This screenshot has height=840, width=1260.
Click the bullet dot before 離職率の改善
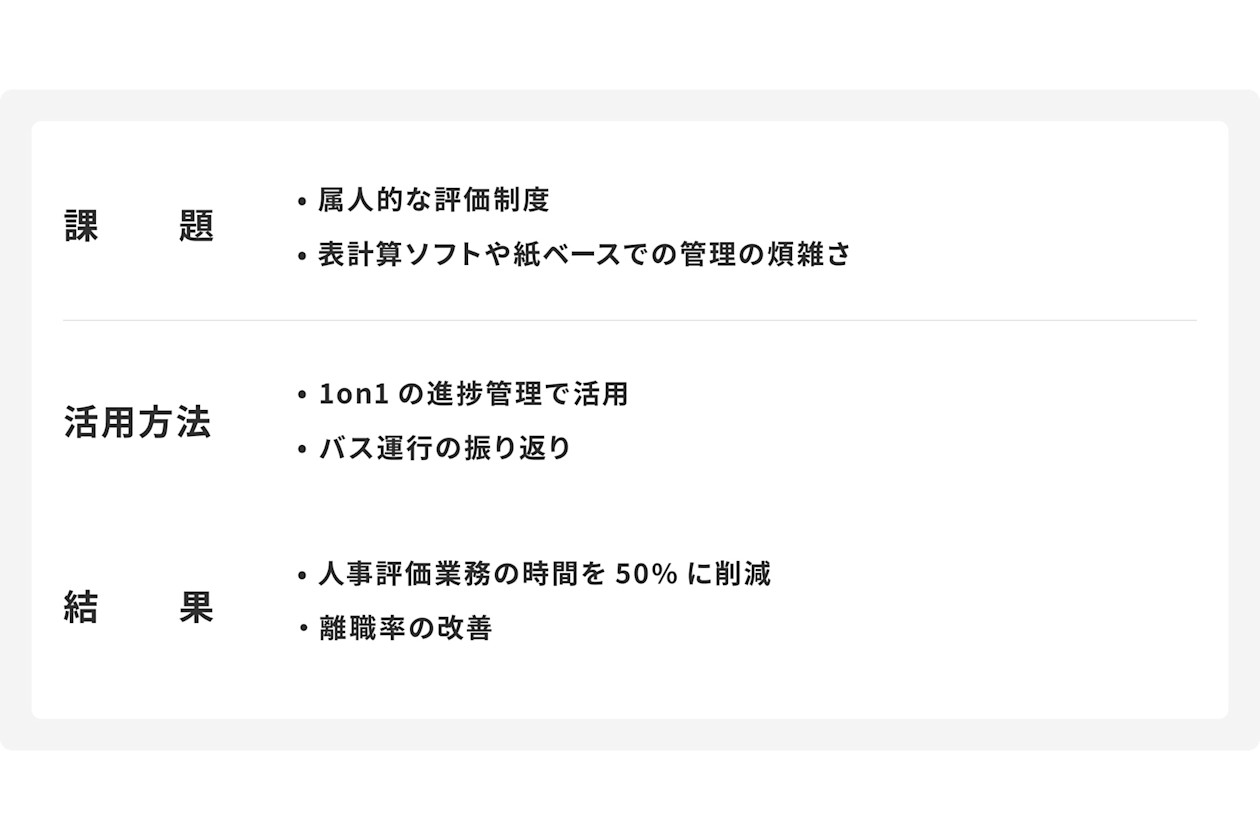(302, 631)
